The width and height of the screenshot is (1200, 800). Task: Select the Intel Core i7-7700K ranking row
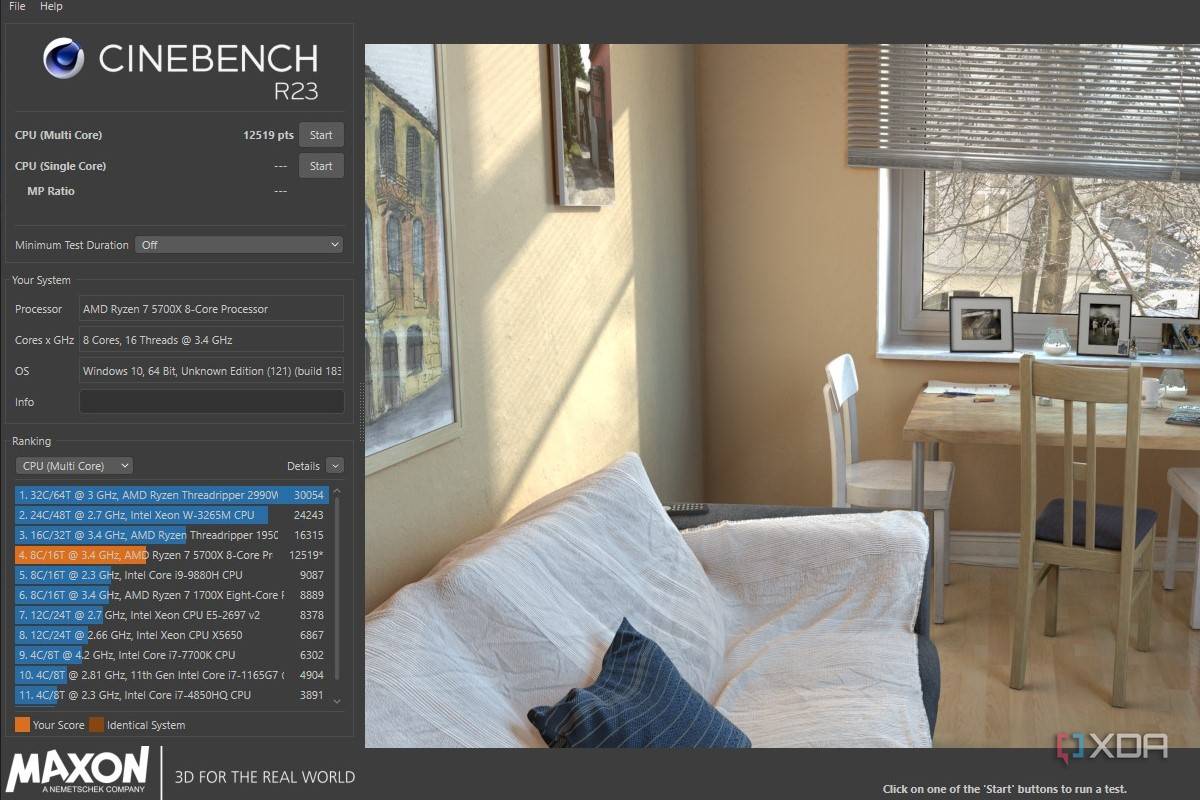point(171,655)
